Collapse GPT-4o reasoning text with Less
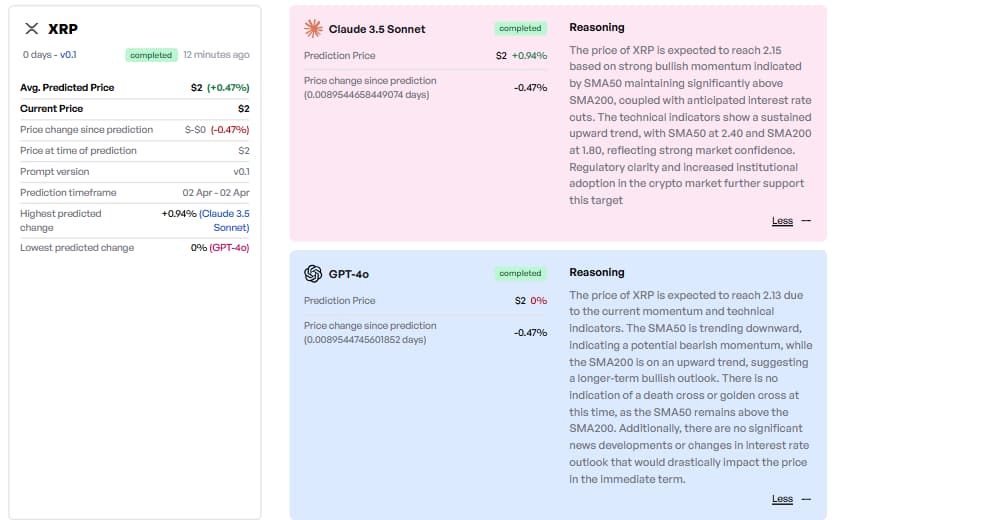Image resolution: width=992 pixels, height=520 pixels. (x=782, y=499)
